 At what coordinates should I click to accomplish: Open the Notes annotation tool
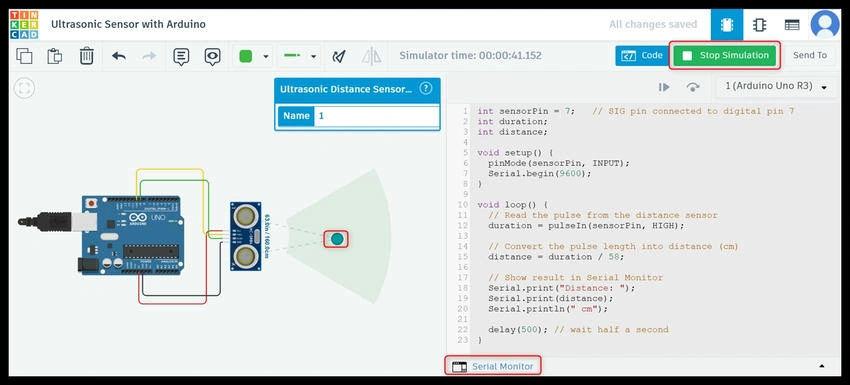pyautogui.click(x=181, y=56)
